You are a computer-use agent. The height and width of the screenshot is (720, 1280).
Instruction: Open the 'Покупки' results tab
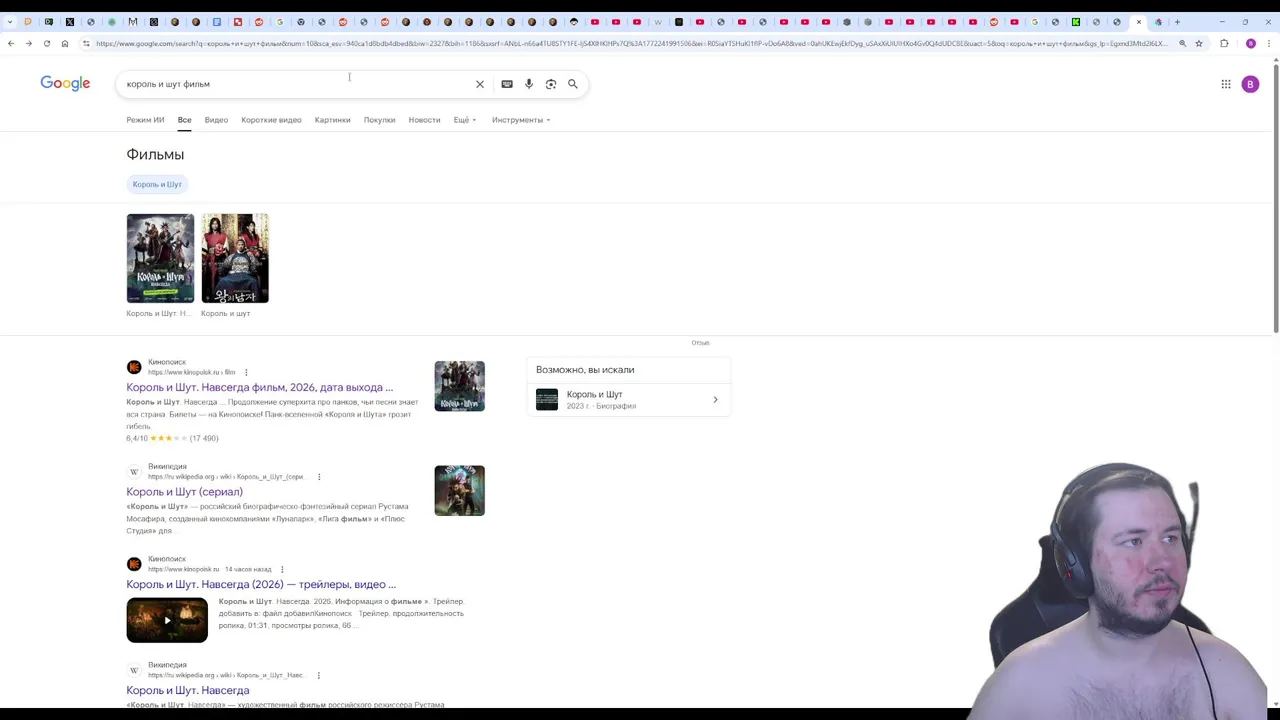click(379, 120)
